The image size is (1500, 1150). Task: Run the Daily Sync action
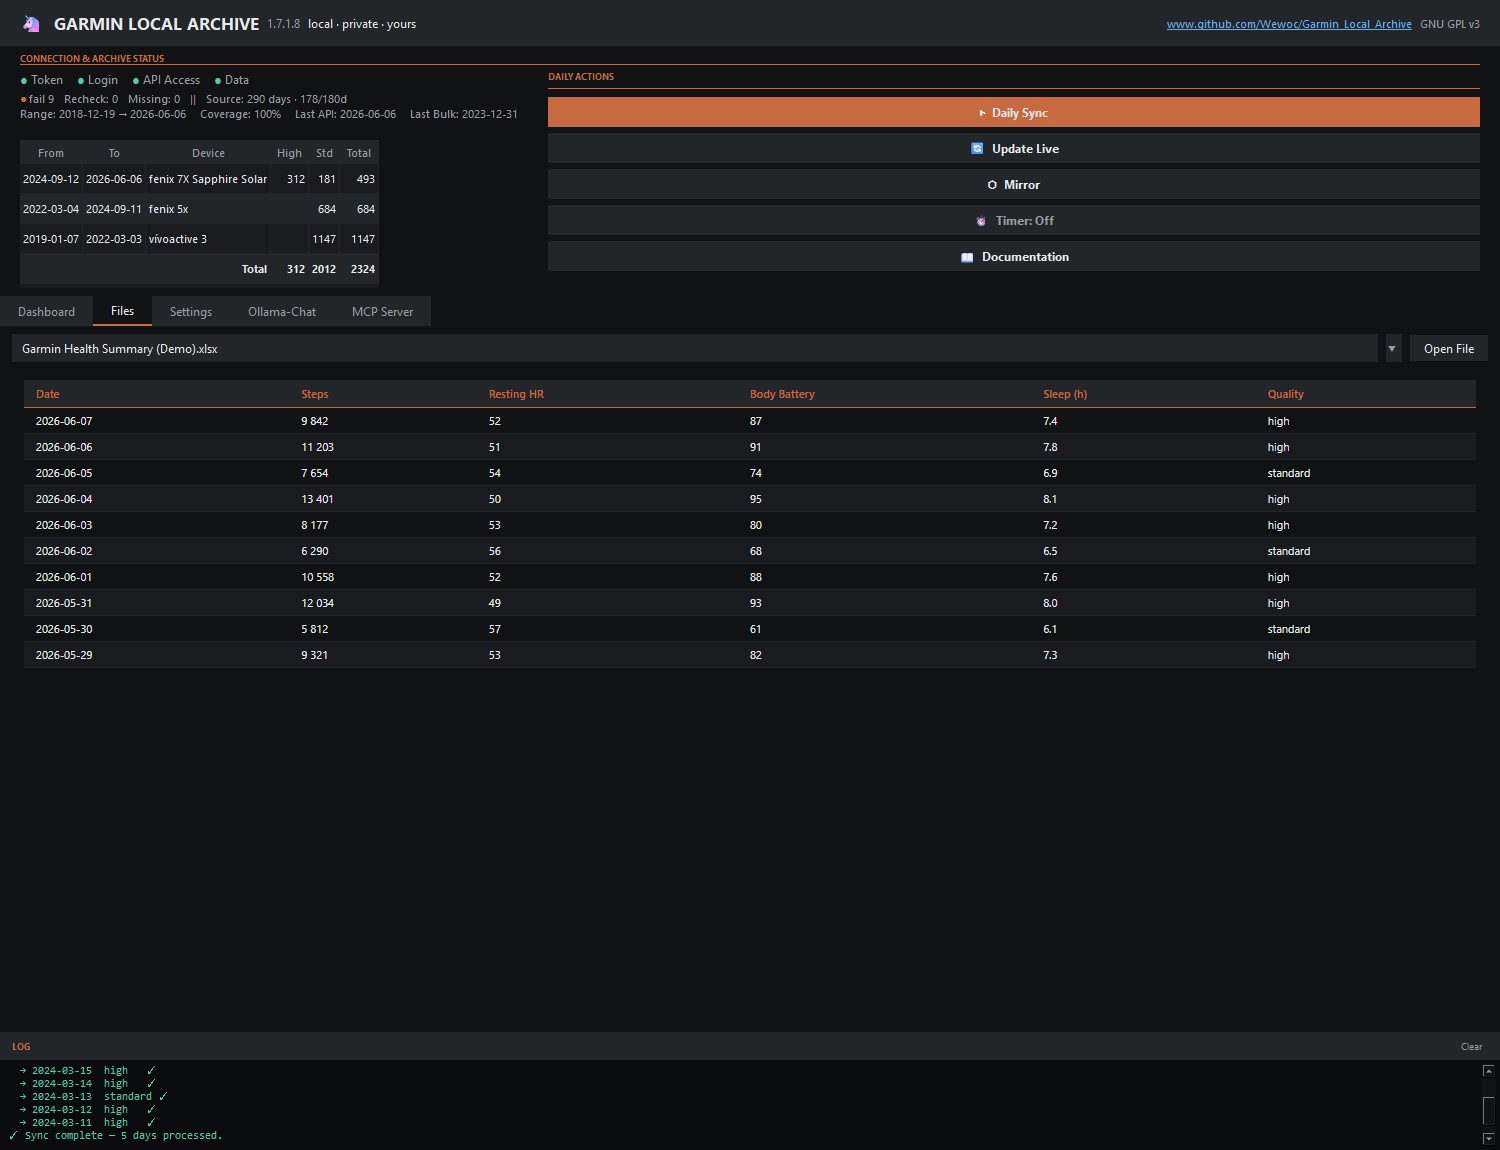point(1013,112)
